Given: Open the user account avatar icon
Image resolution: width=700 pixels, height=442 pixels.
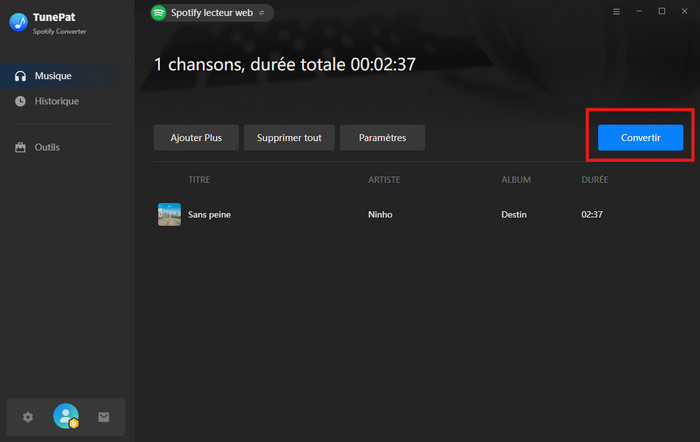Looking at the screenshot, I should pyautogui.click(x=66, y=416).
